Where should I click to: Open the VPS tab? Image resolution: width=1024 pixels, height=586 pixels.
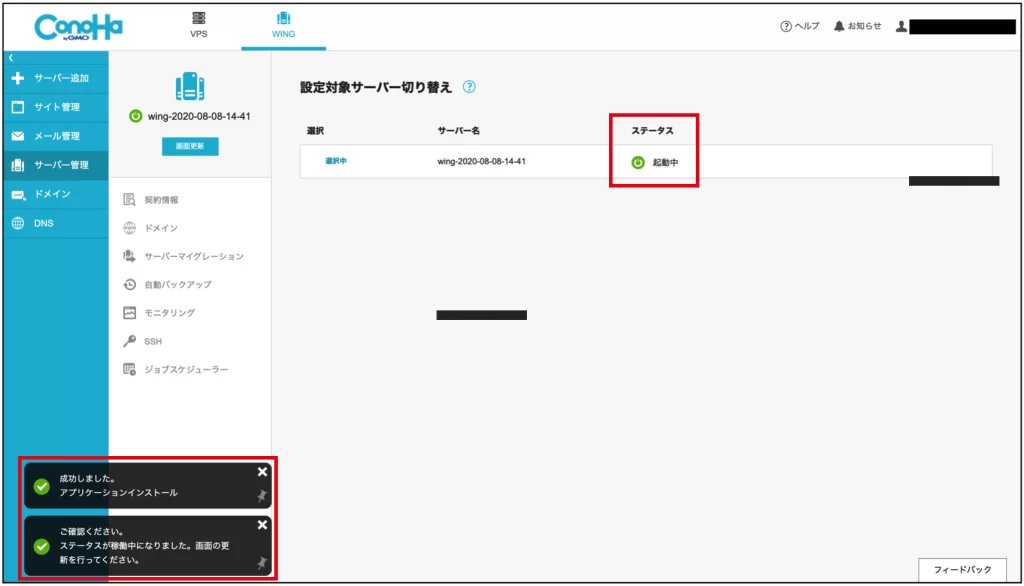tap(199, 25)
